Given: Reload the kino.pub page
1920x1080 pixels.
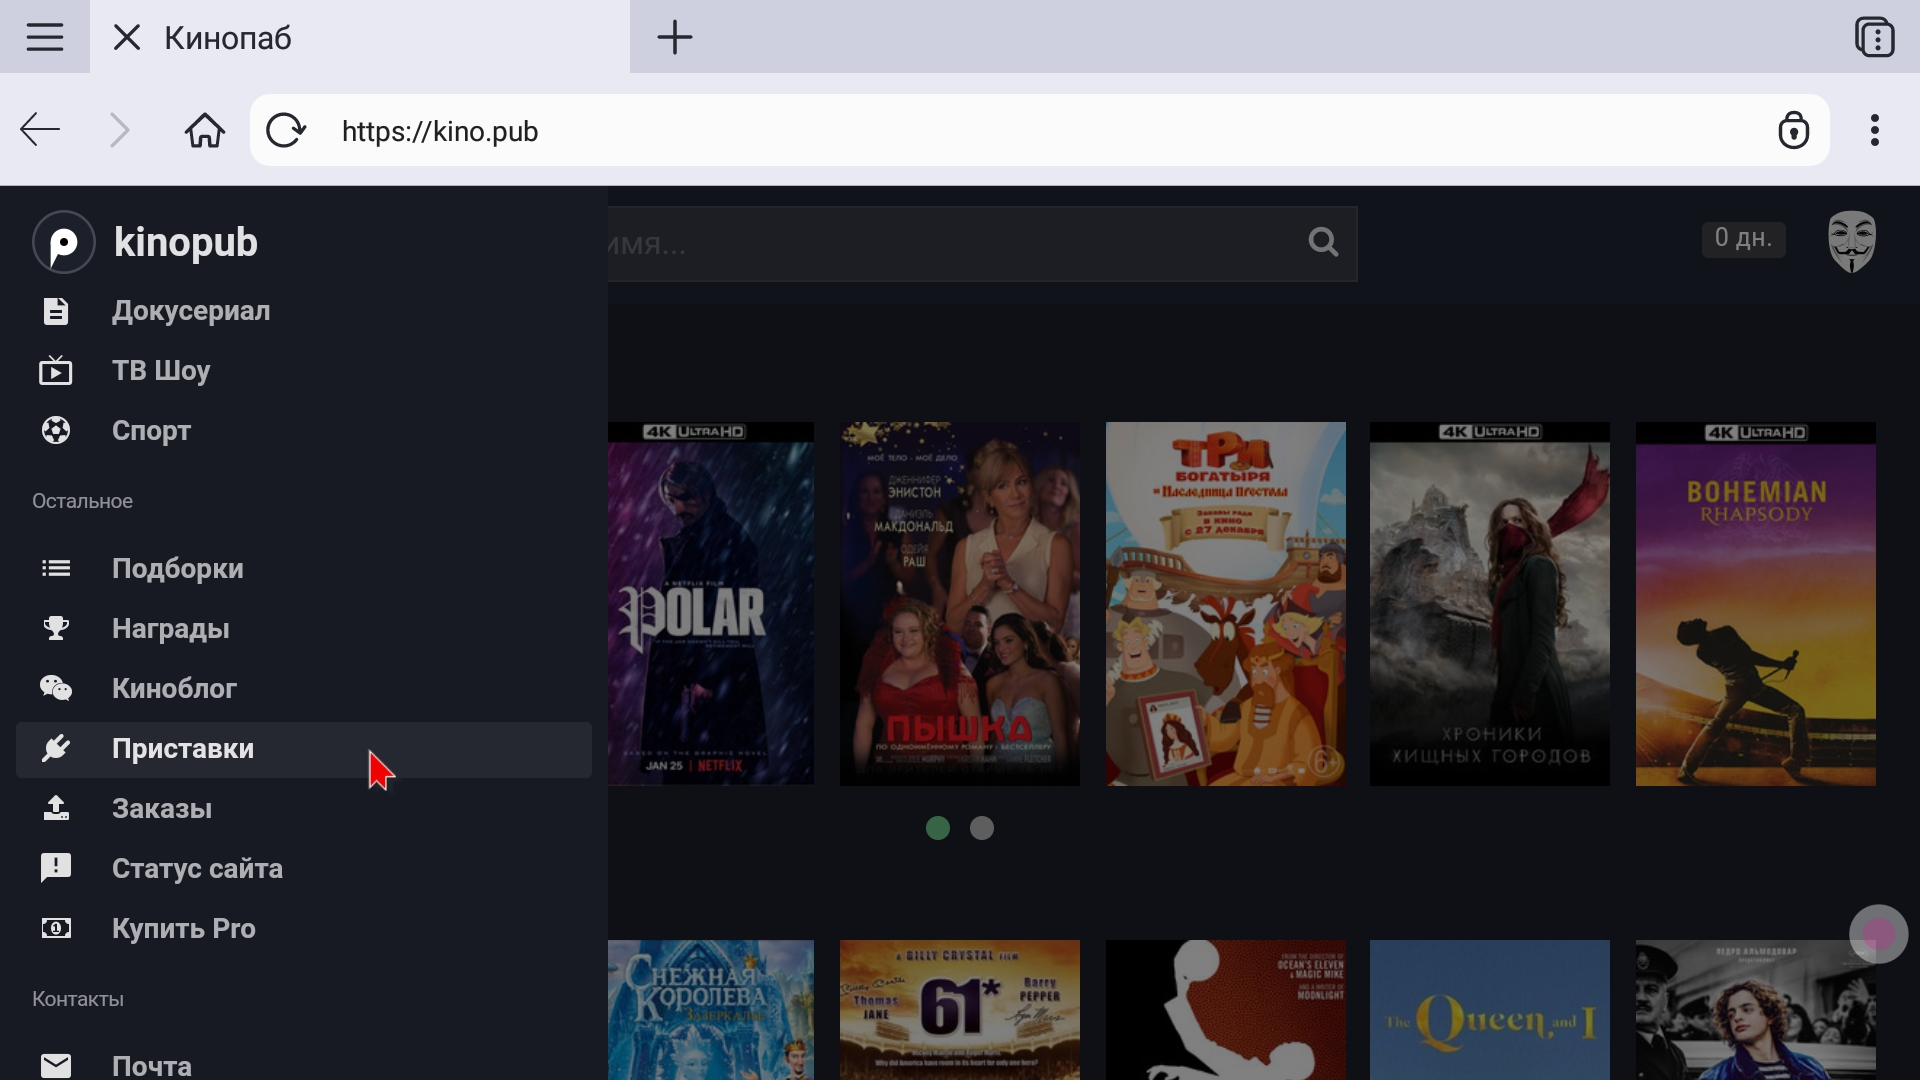Looking at the screenshot, I should (x=286, y=130).
